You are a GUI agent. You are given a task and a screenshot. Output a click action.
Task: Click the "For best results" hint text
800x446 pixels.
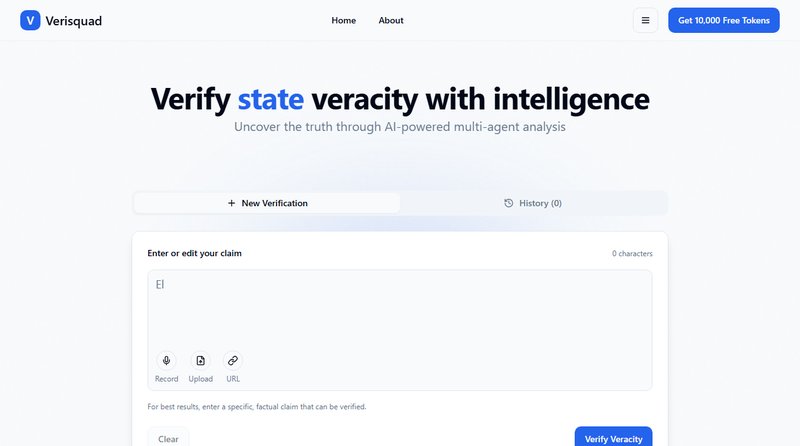tap(256, 407)
